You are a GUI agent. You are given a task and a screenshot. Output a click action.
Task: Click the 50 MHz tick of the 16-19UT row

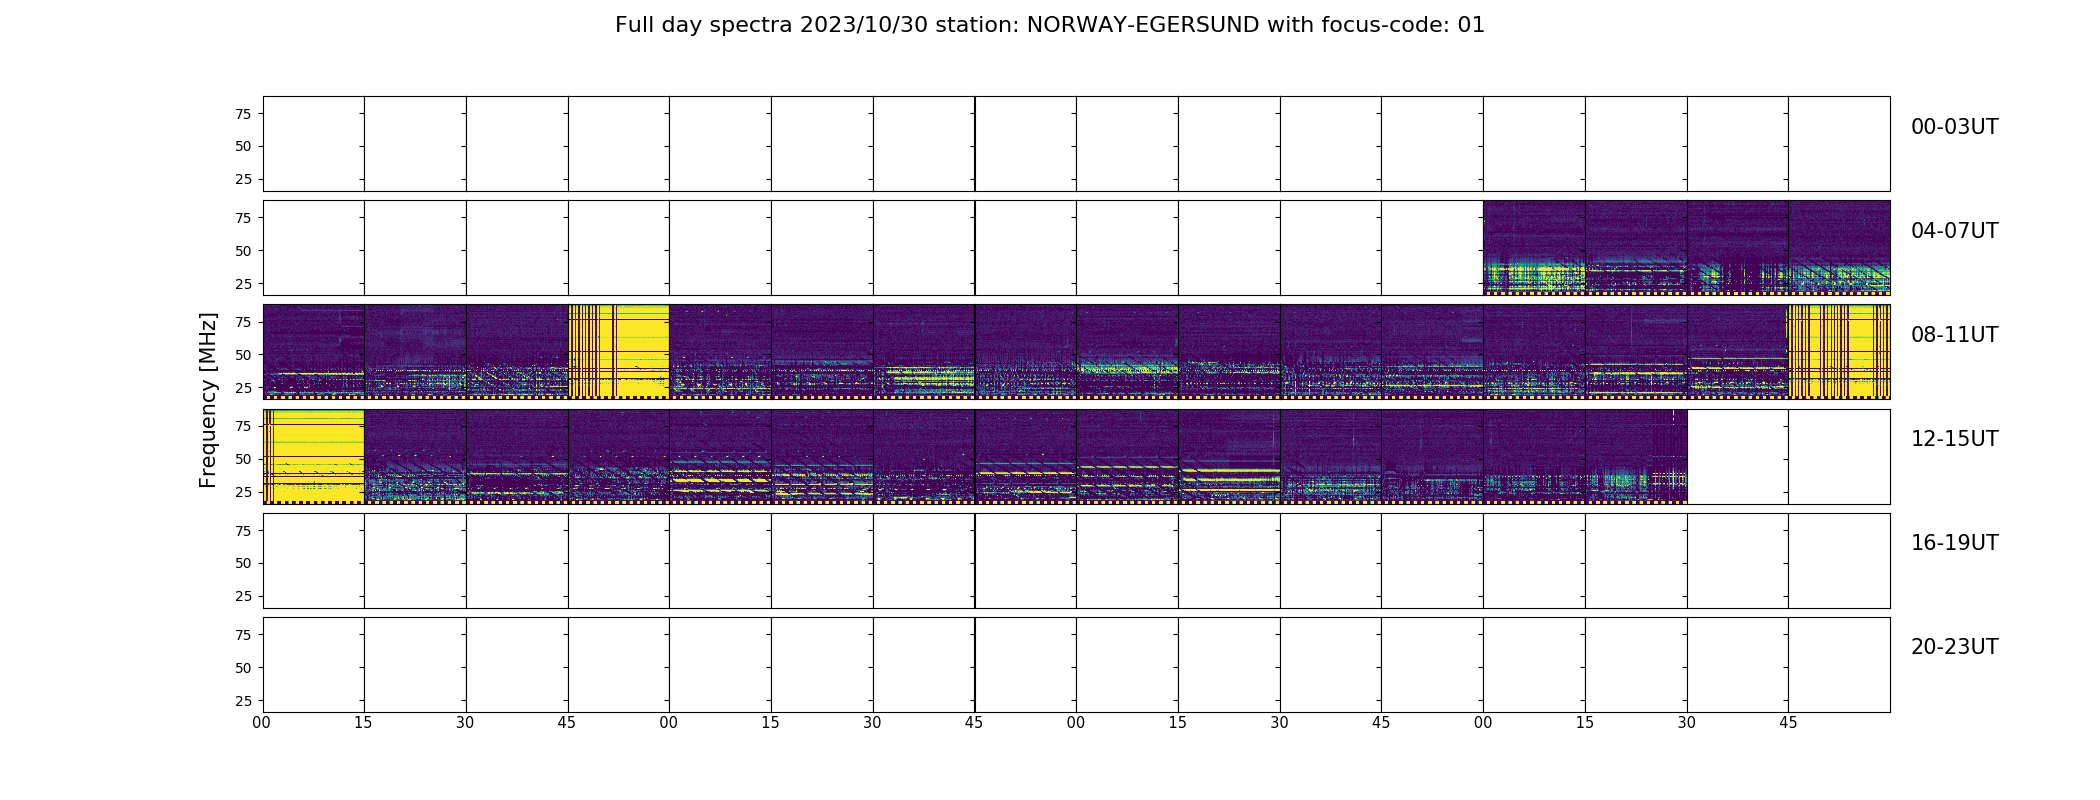[x=243, y=563]
